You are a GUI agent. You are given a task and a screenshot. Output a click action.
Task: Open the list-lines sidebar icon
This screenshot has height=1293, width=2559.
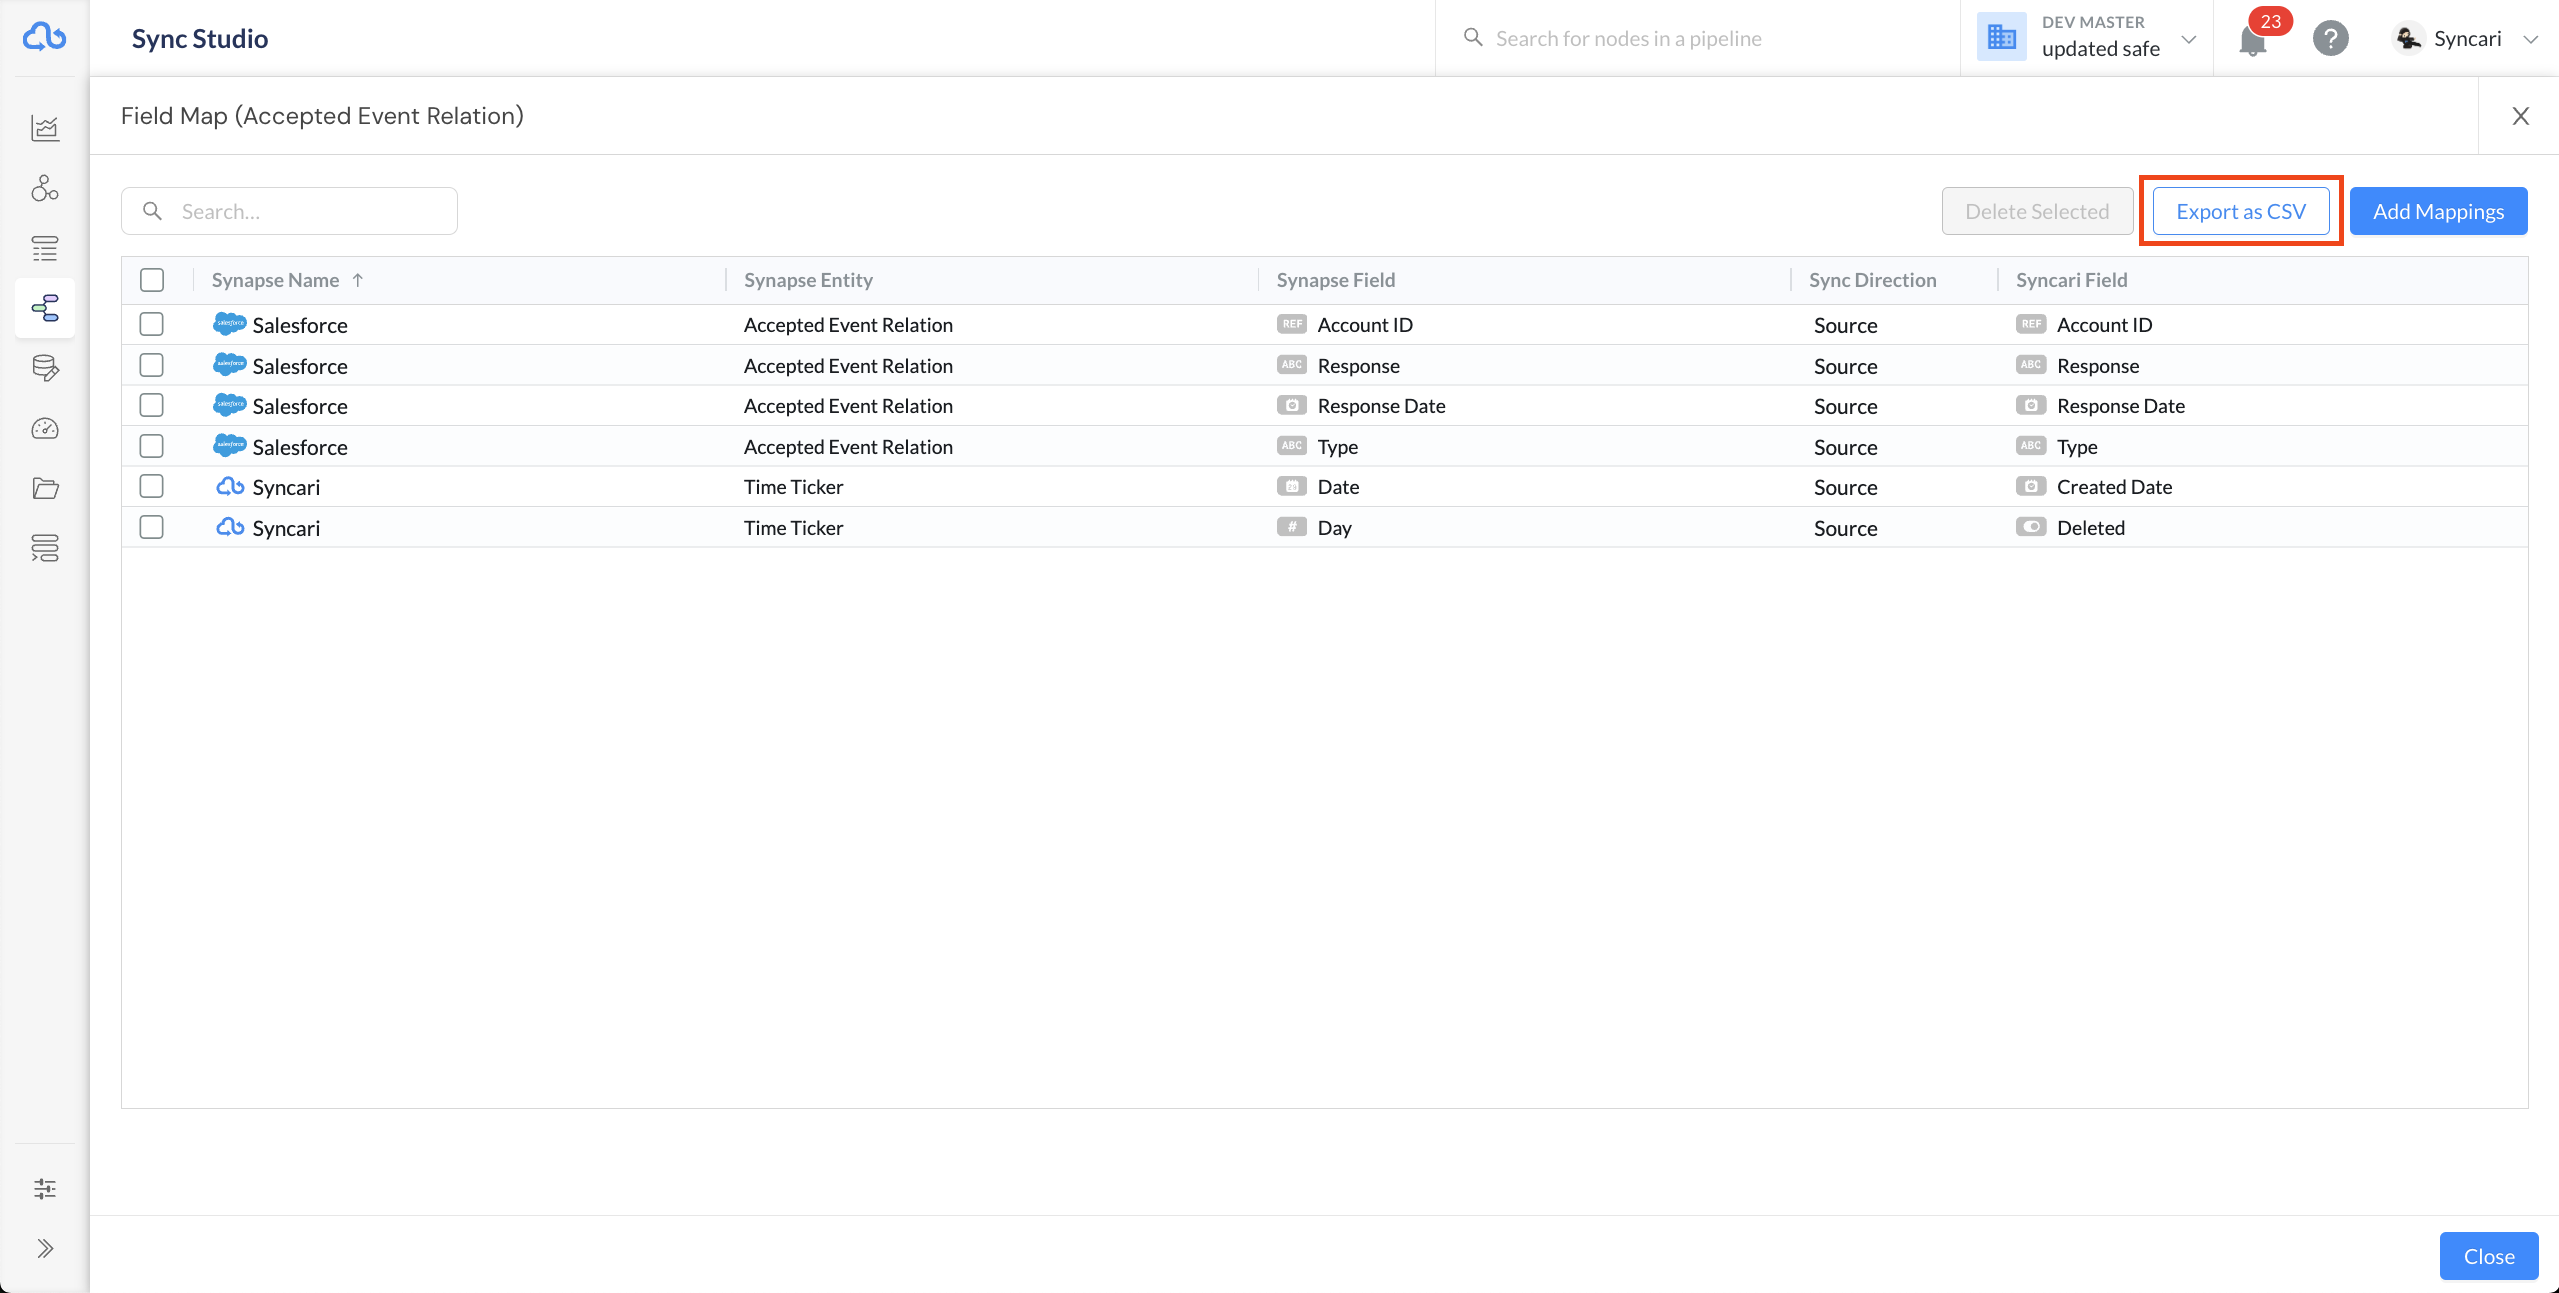pyautogui.click(x=45, y=248)
